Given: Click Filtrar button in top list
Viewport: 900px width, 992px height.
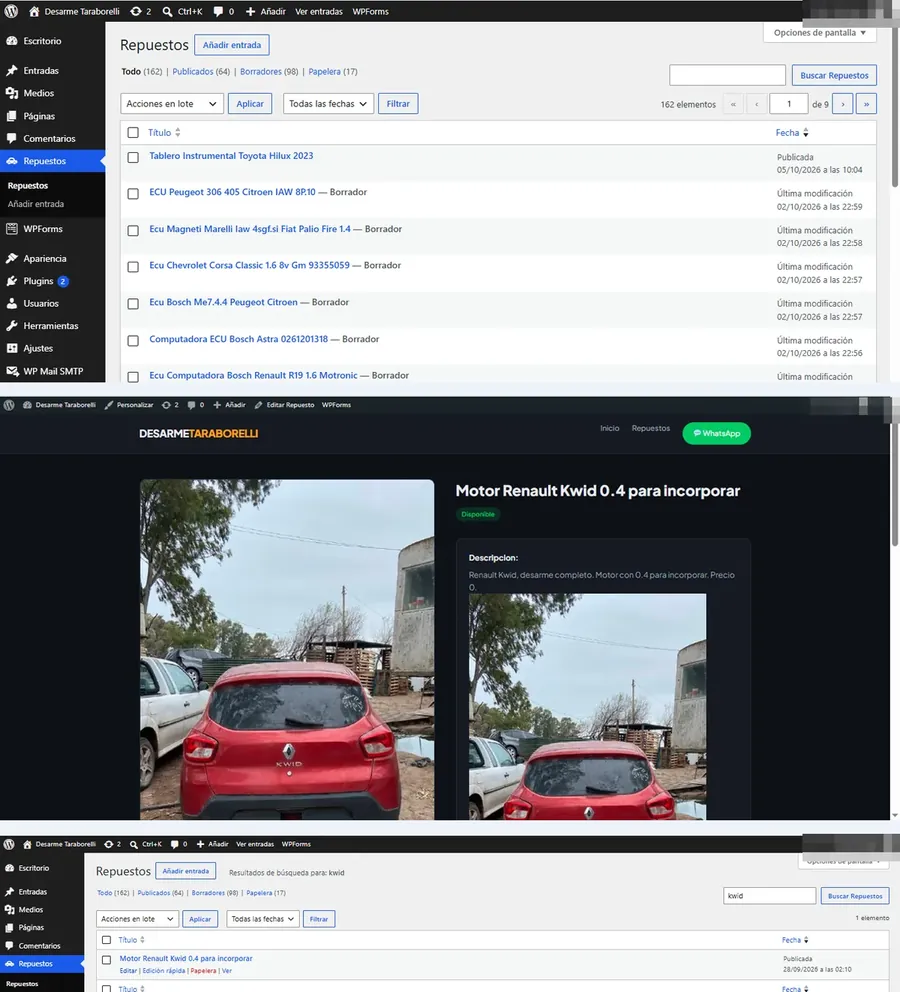Looking at the screenshot, I should click(x=398, y=104).
